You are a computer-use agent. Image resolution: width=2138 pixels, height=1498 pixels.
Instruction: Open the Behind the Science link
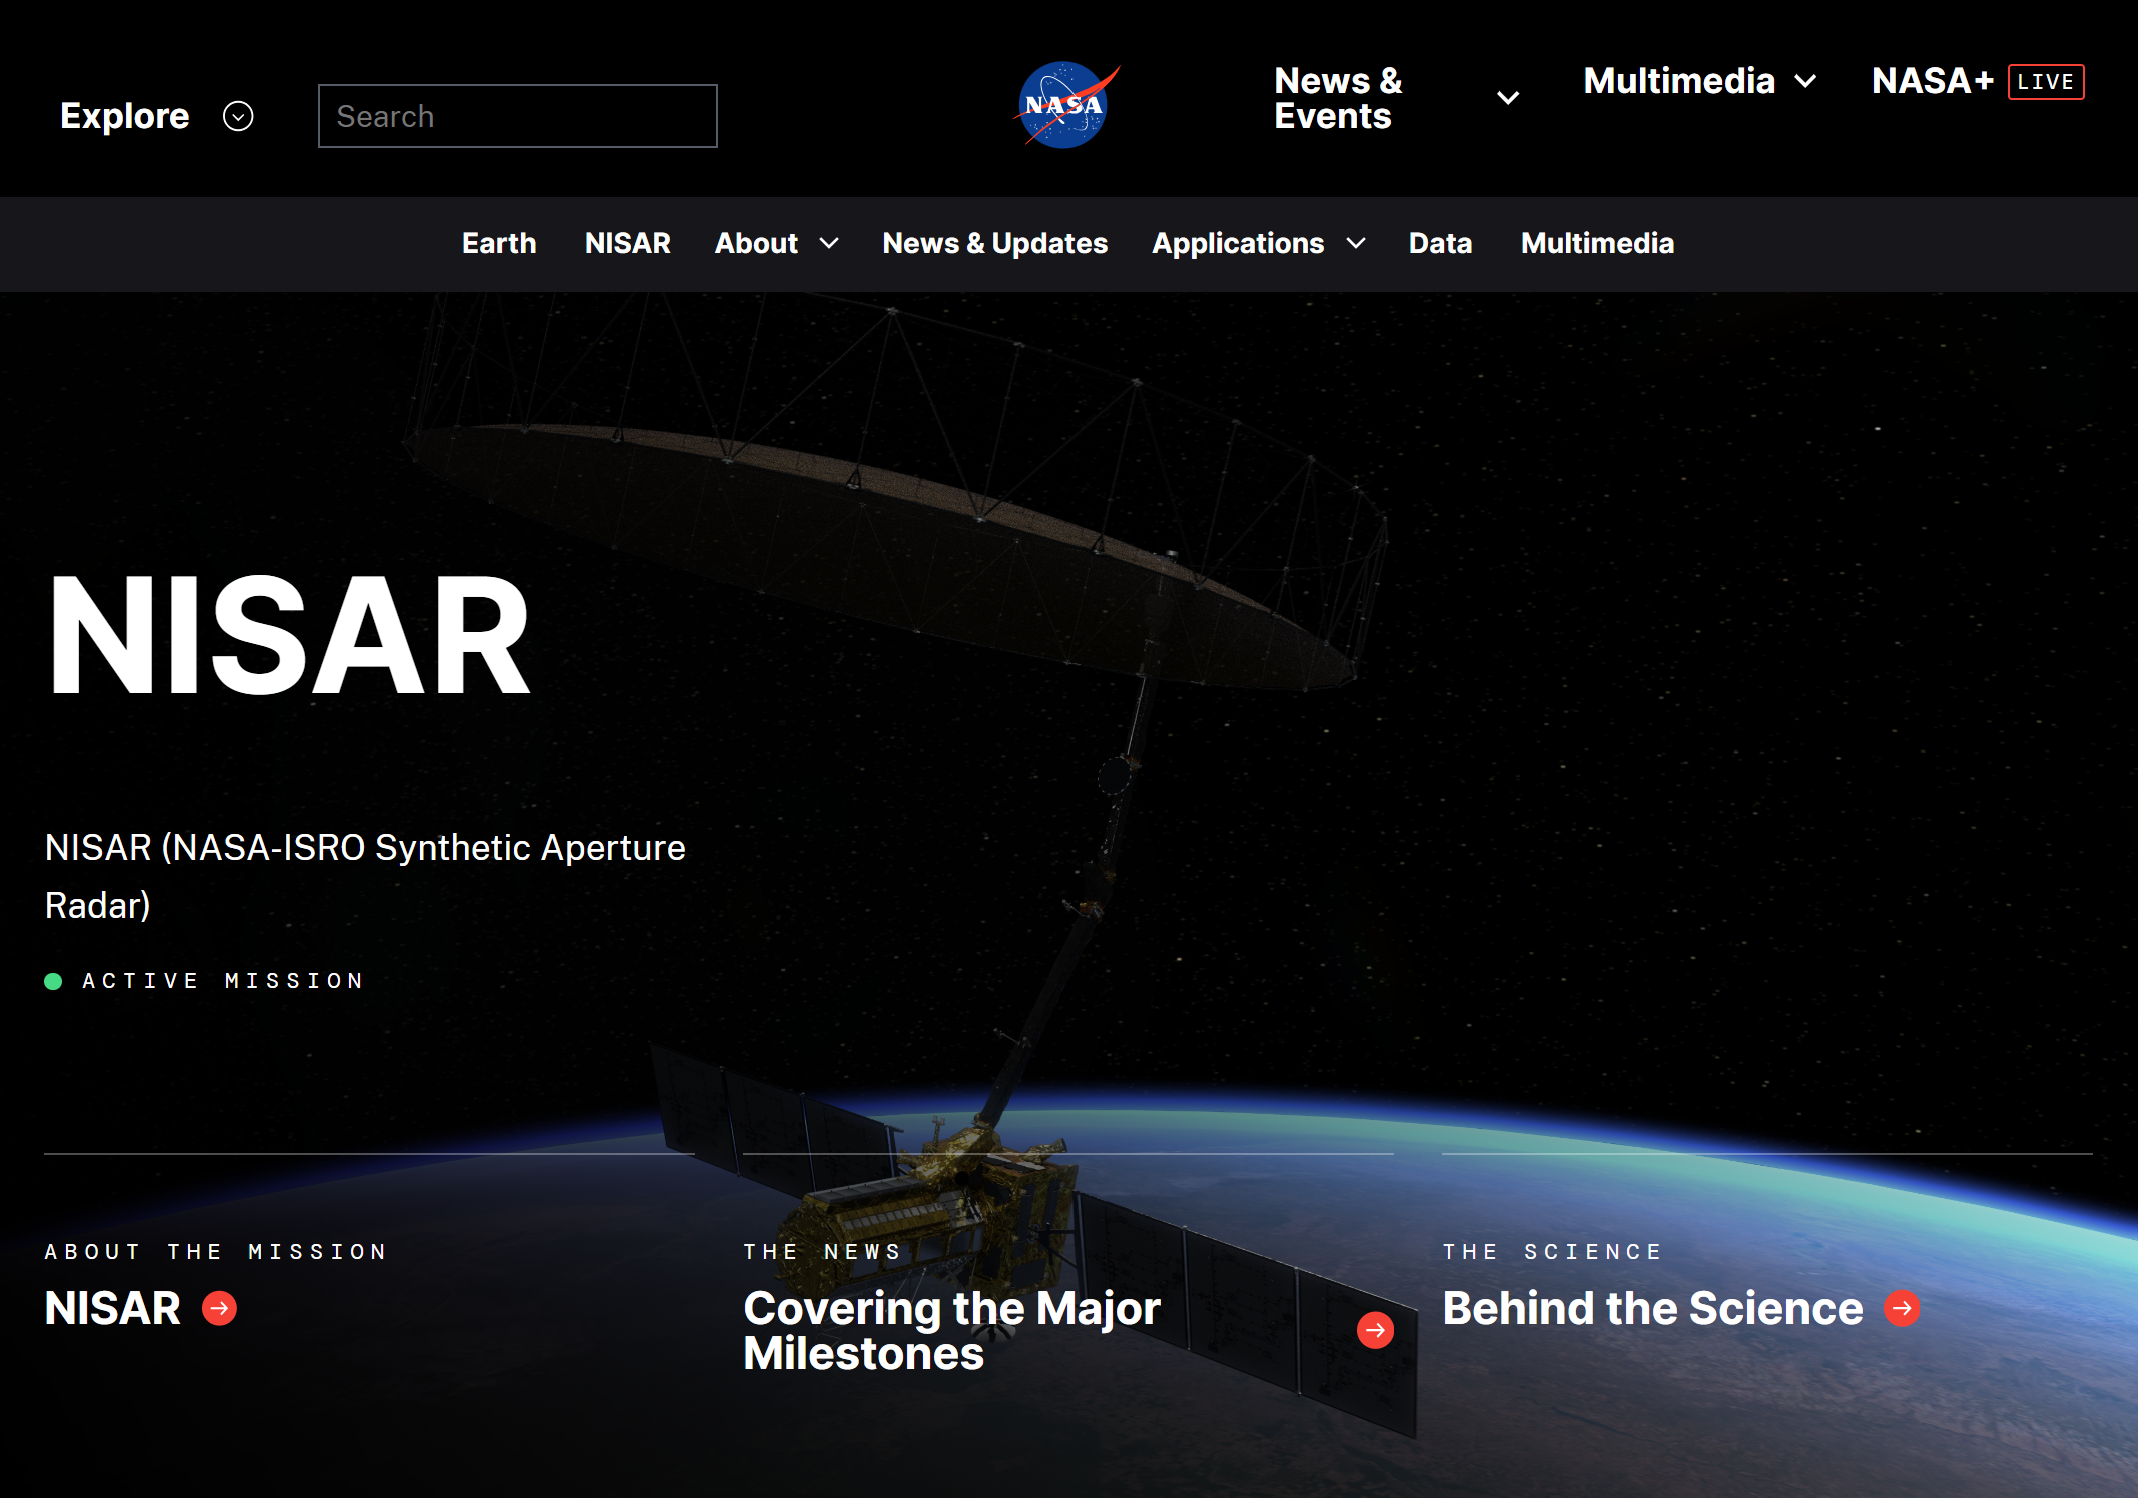tap(1653, 1308)
